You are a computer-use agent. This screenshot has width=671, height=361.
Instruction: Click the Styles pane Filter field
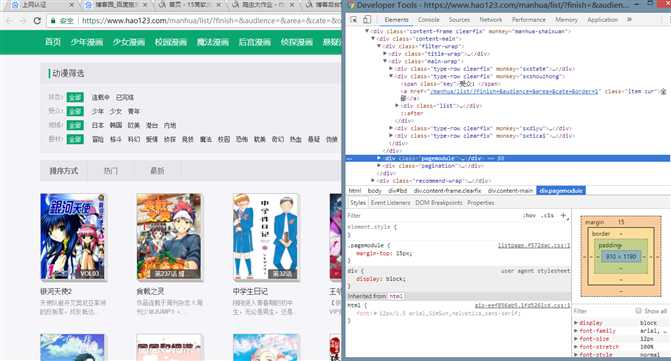(432, 216)
